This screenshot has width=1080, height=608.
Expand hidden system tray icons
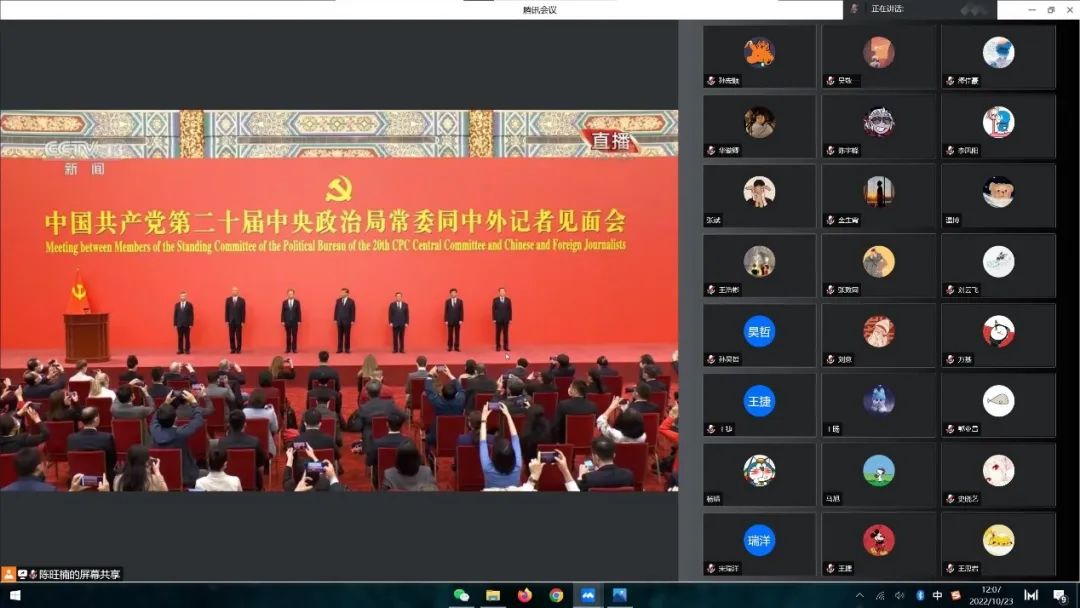[859, 595]
